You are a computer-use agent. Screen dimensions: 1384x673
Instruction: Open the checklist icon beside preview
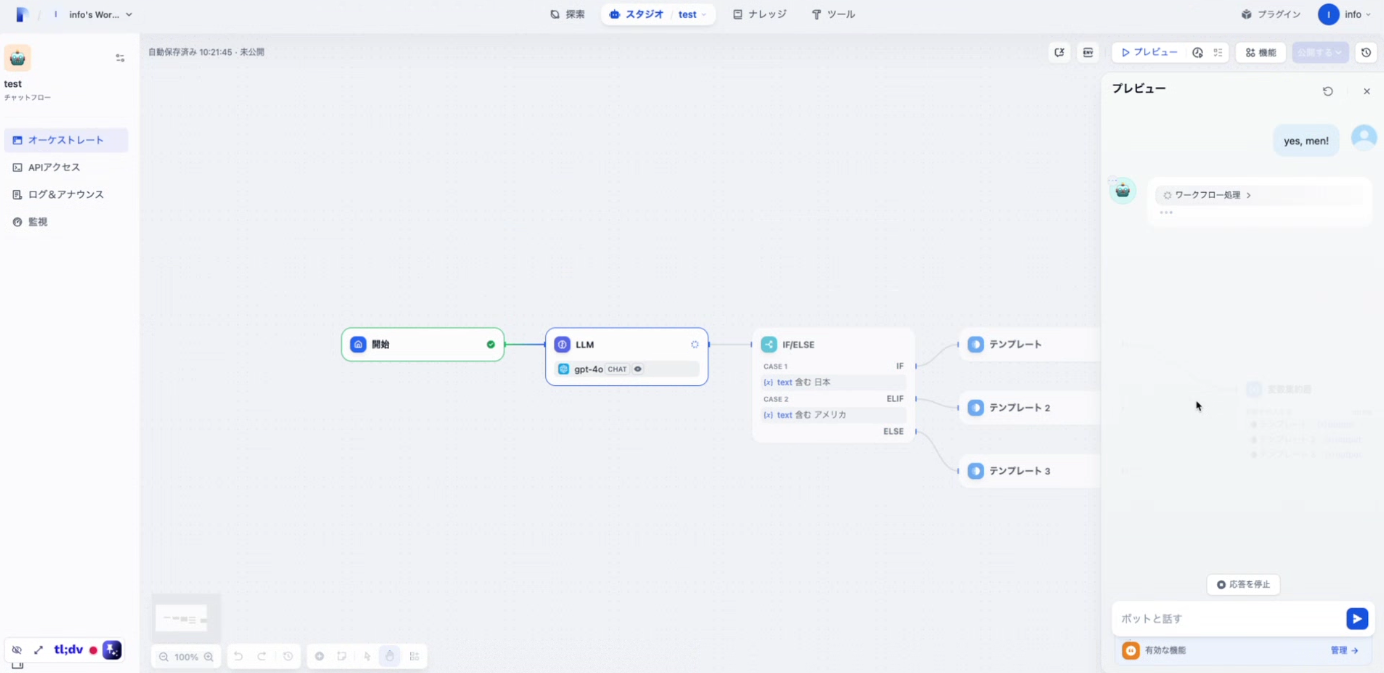tap(1218, 52)
